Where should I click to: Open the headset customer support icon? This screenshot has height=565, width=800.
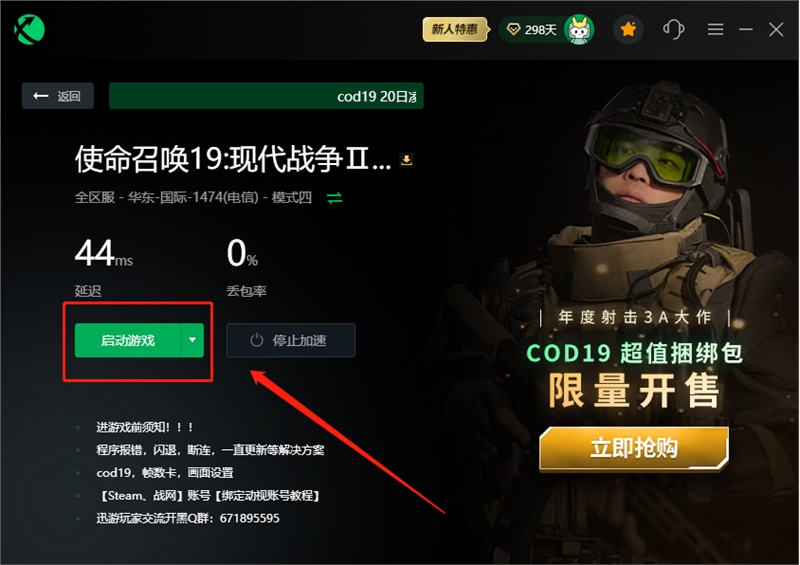coord(673,29)
